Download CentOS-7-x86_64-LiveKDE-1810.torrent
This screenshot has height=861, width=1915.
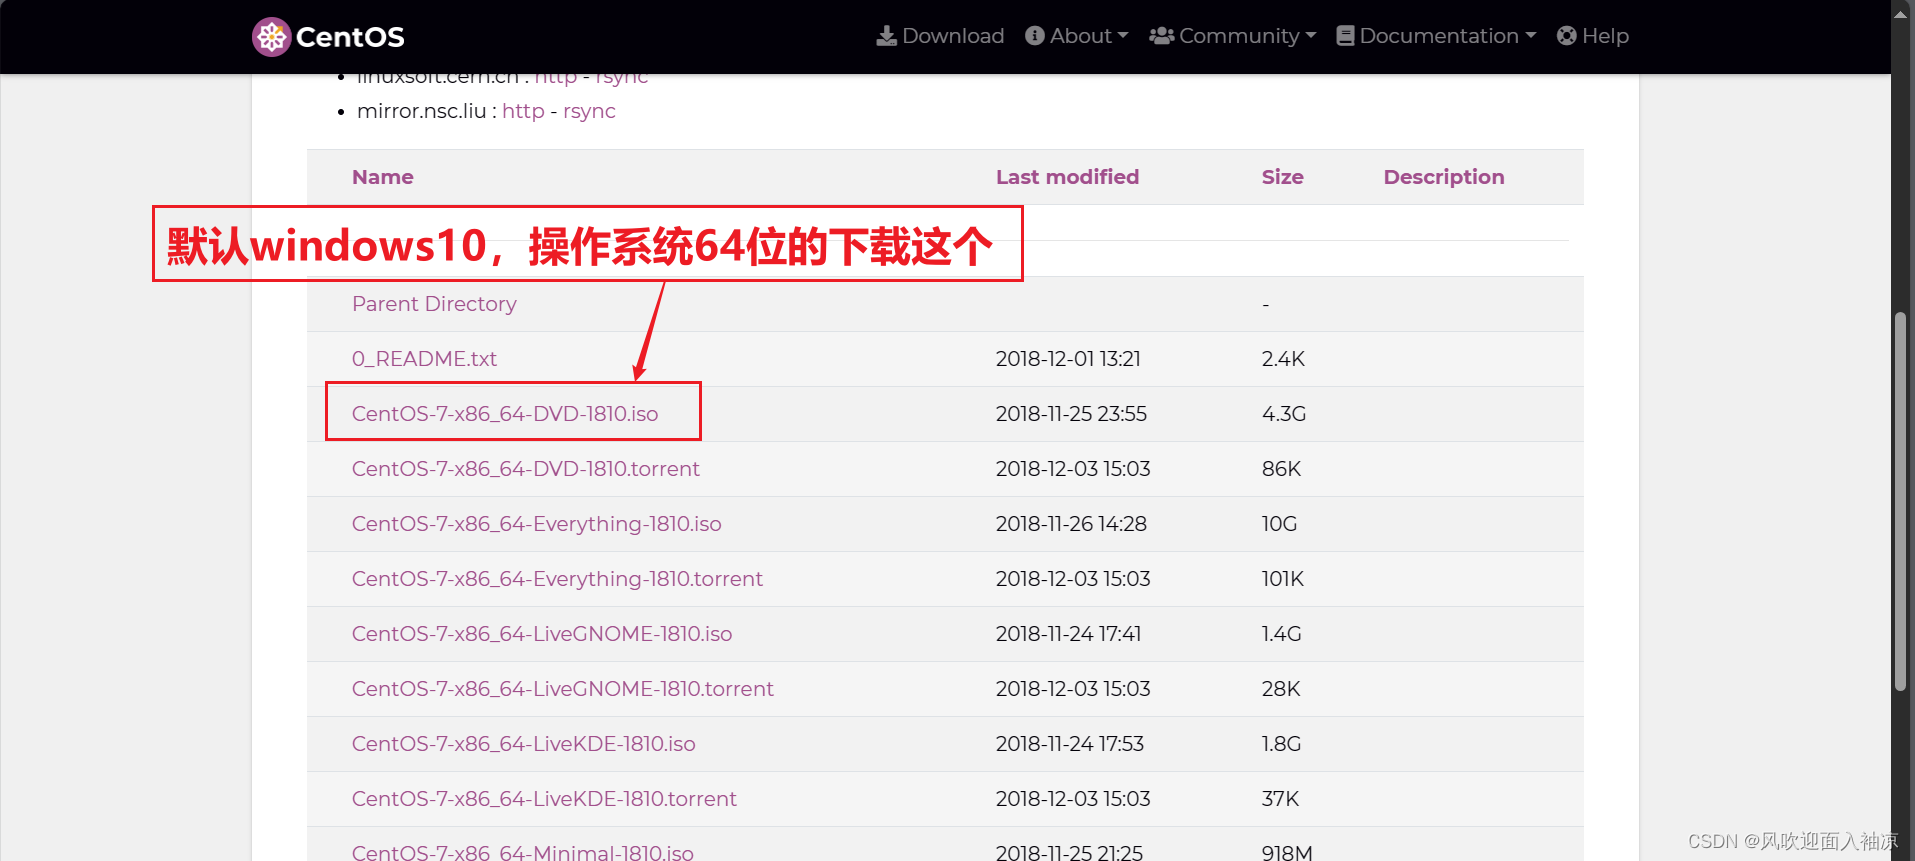coord(544,799)
